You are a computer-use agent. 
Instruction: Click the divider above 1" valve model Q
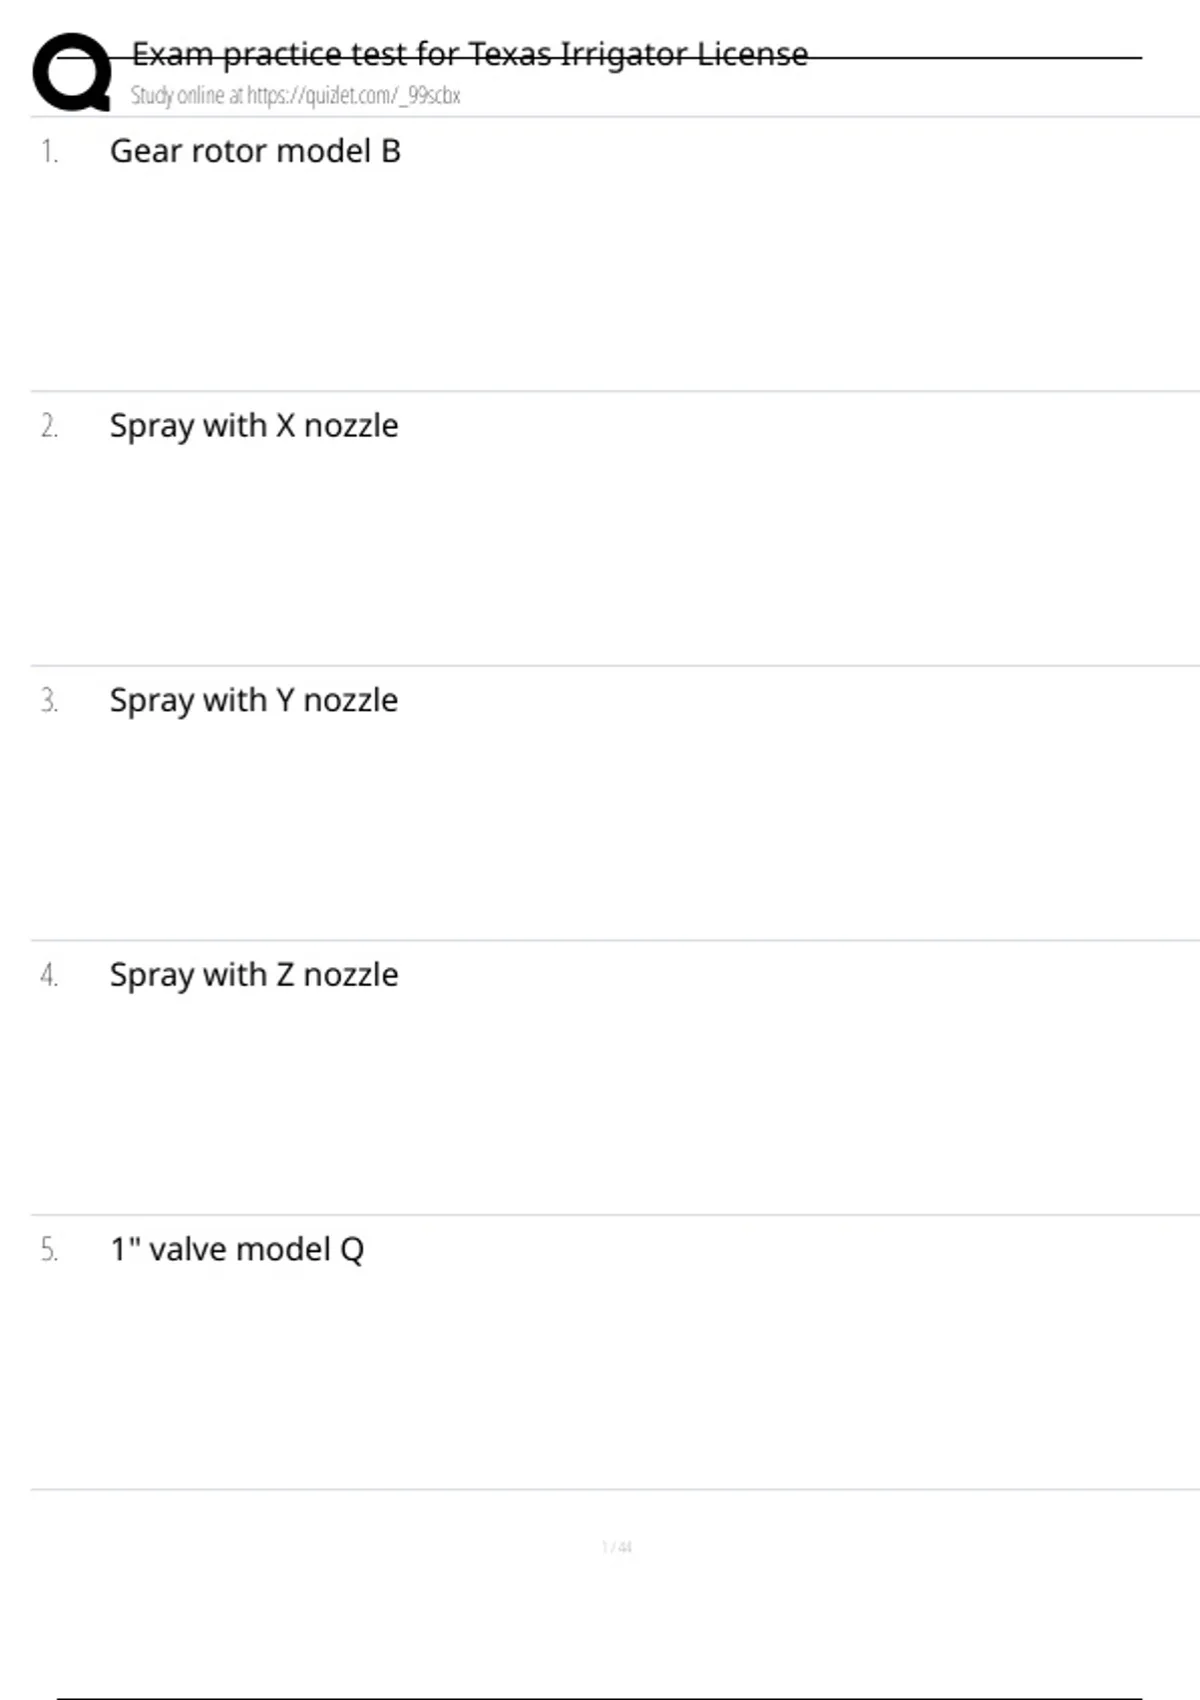(614, 1215)
